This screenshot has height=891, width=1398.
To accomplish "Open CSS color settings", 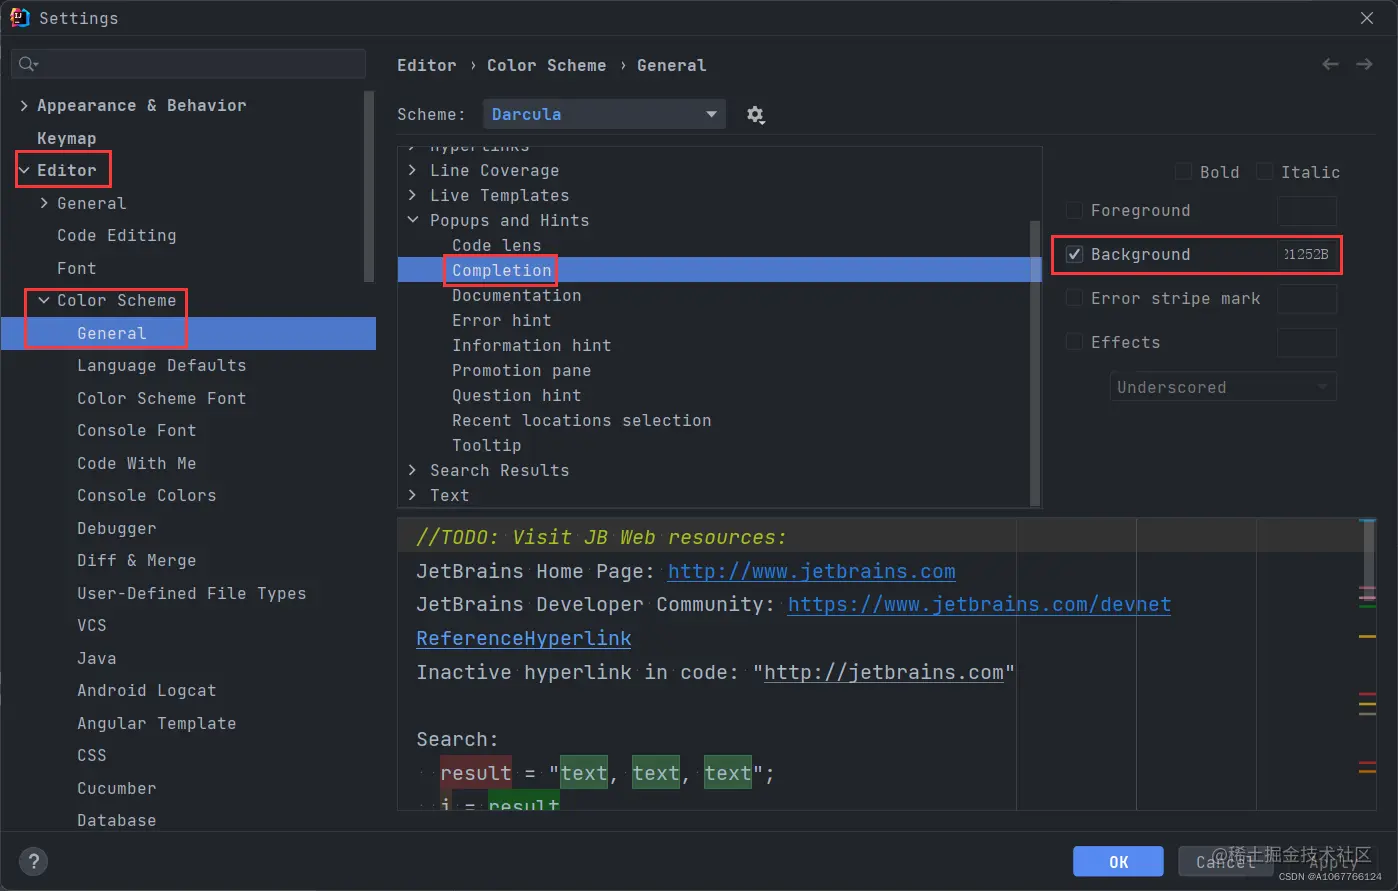I will [x=92, y=755].
